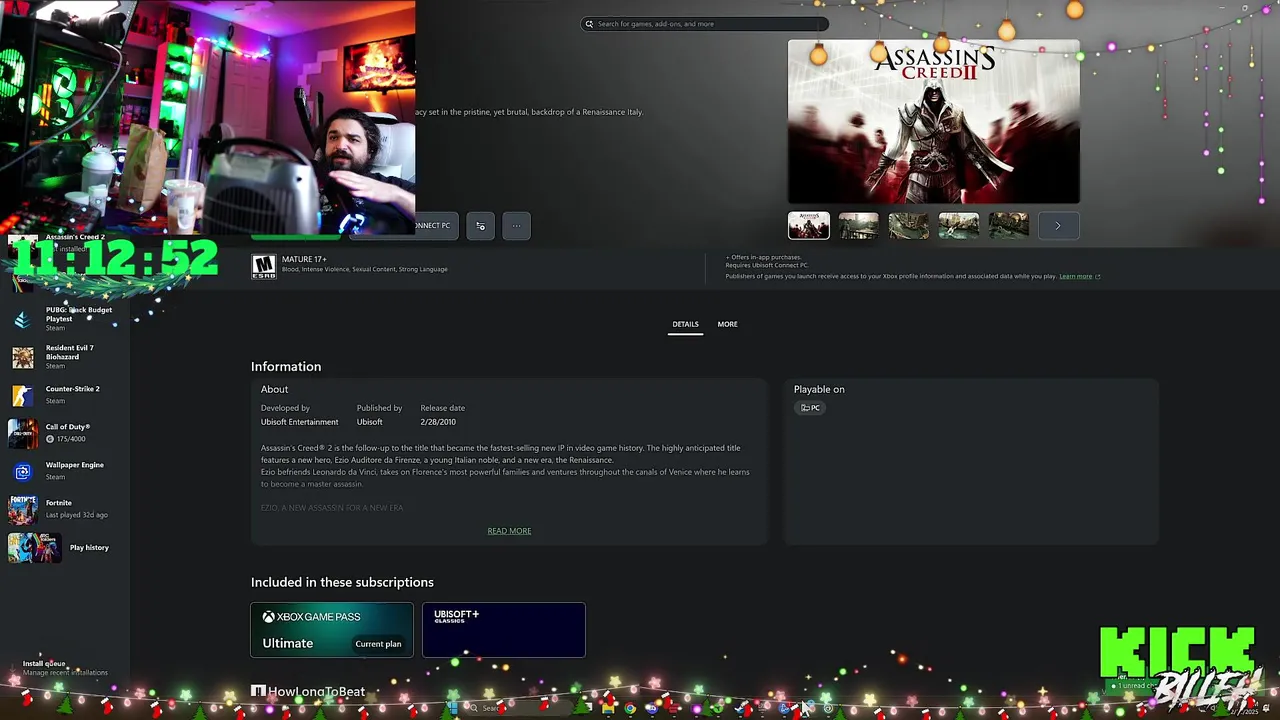Open the manage game settings icon button
This screenshot has width=1280, height=720.
tap(480, 226)
